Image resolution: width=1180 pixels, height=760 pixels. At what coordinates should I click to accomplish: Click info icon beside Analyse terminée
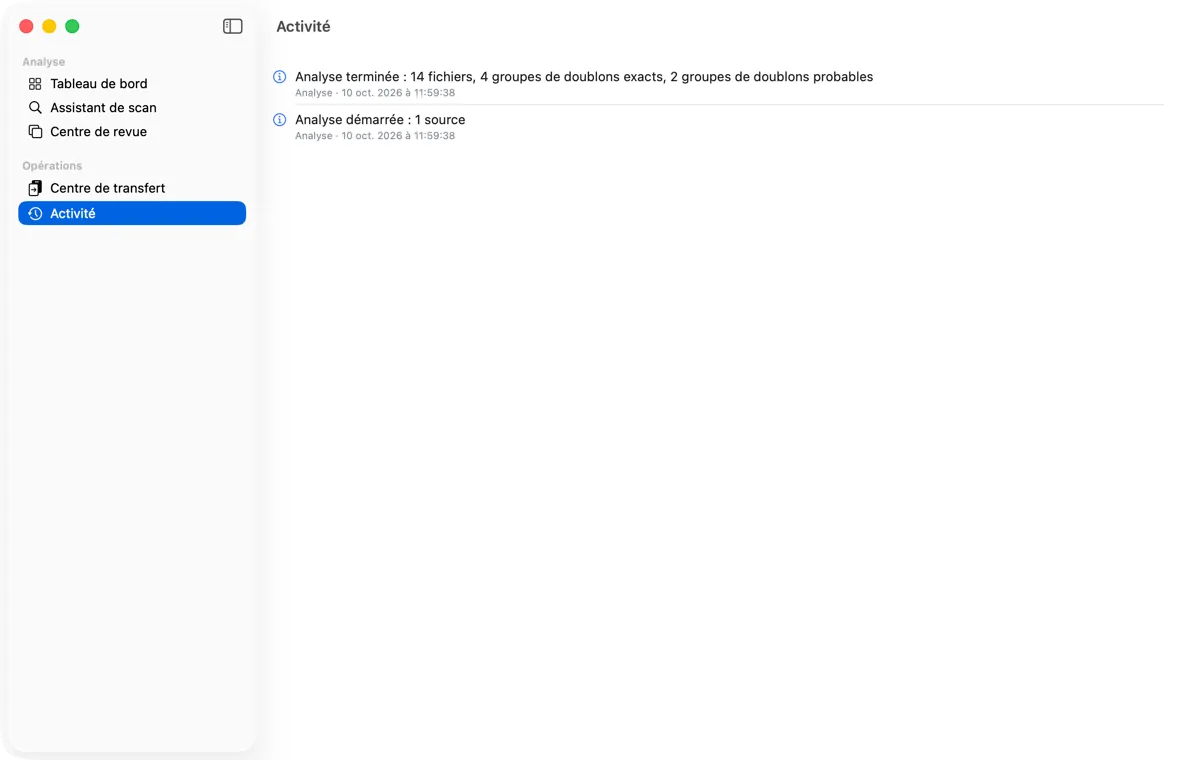point(279,77)
